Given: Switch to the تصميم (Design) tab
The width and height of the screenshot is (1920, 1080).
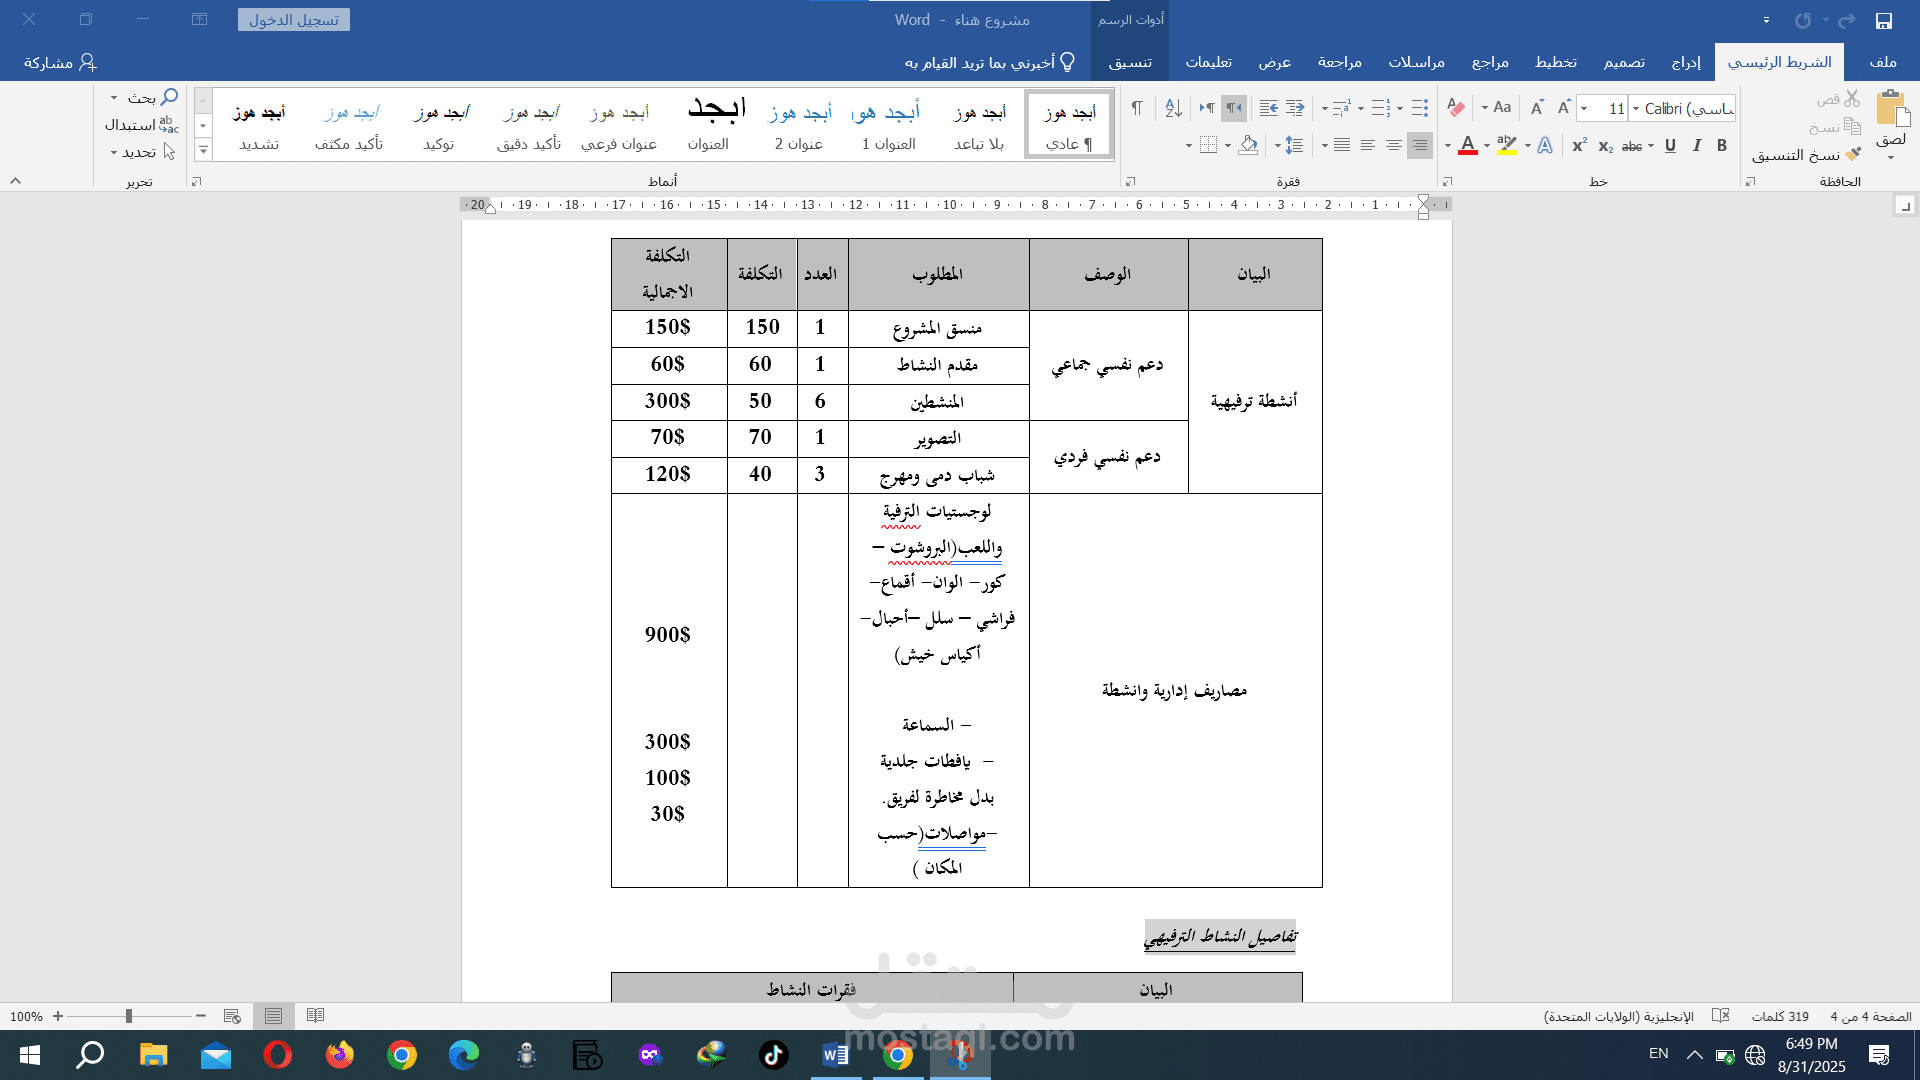Looking at the screenshot, I should click(1624, 62).
